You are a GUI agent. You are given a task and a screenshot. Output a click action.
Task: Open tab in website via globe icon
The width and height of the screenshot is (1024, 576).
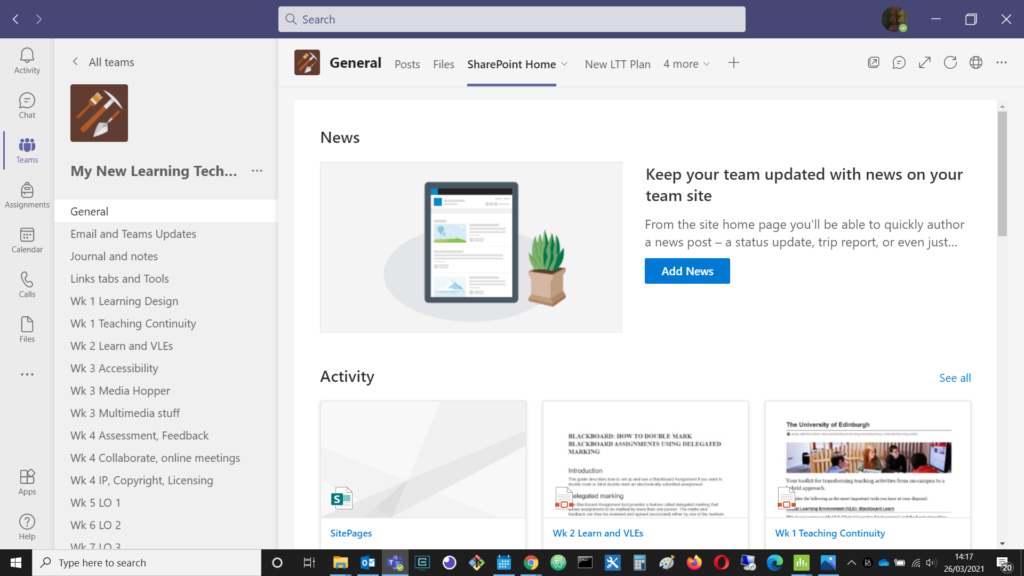[x=976, y=63]
